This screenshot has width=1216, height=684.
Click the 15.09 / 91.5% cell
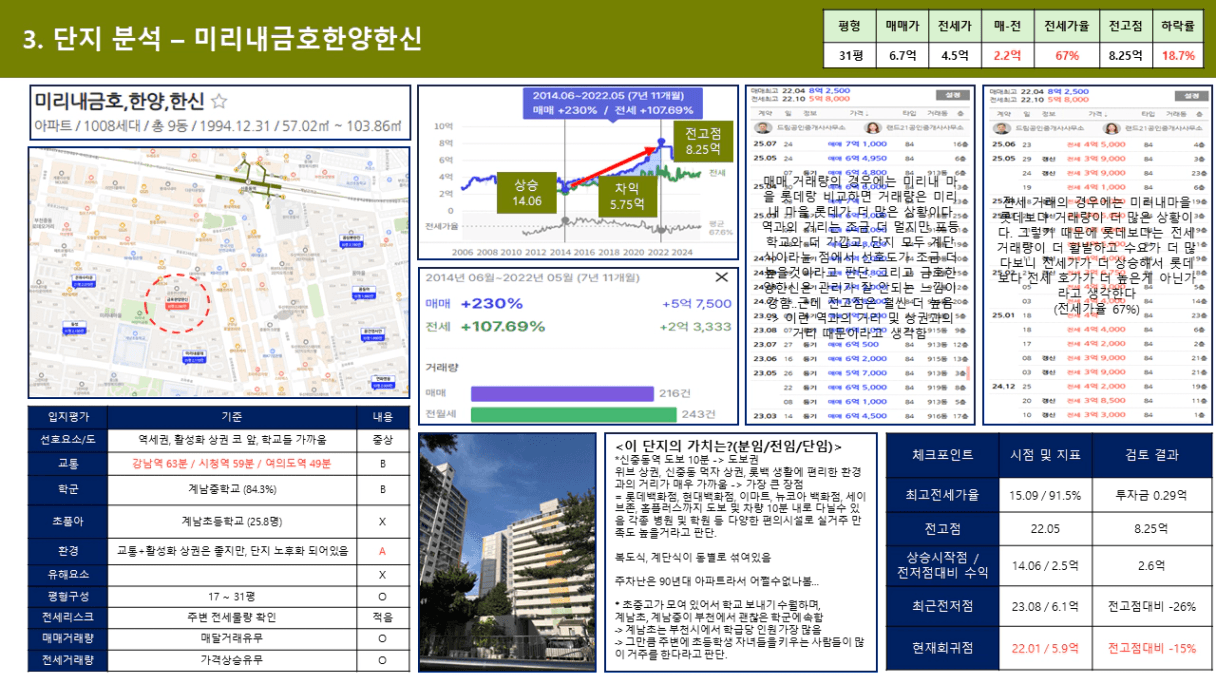point(1044,494)
